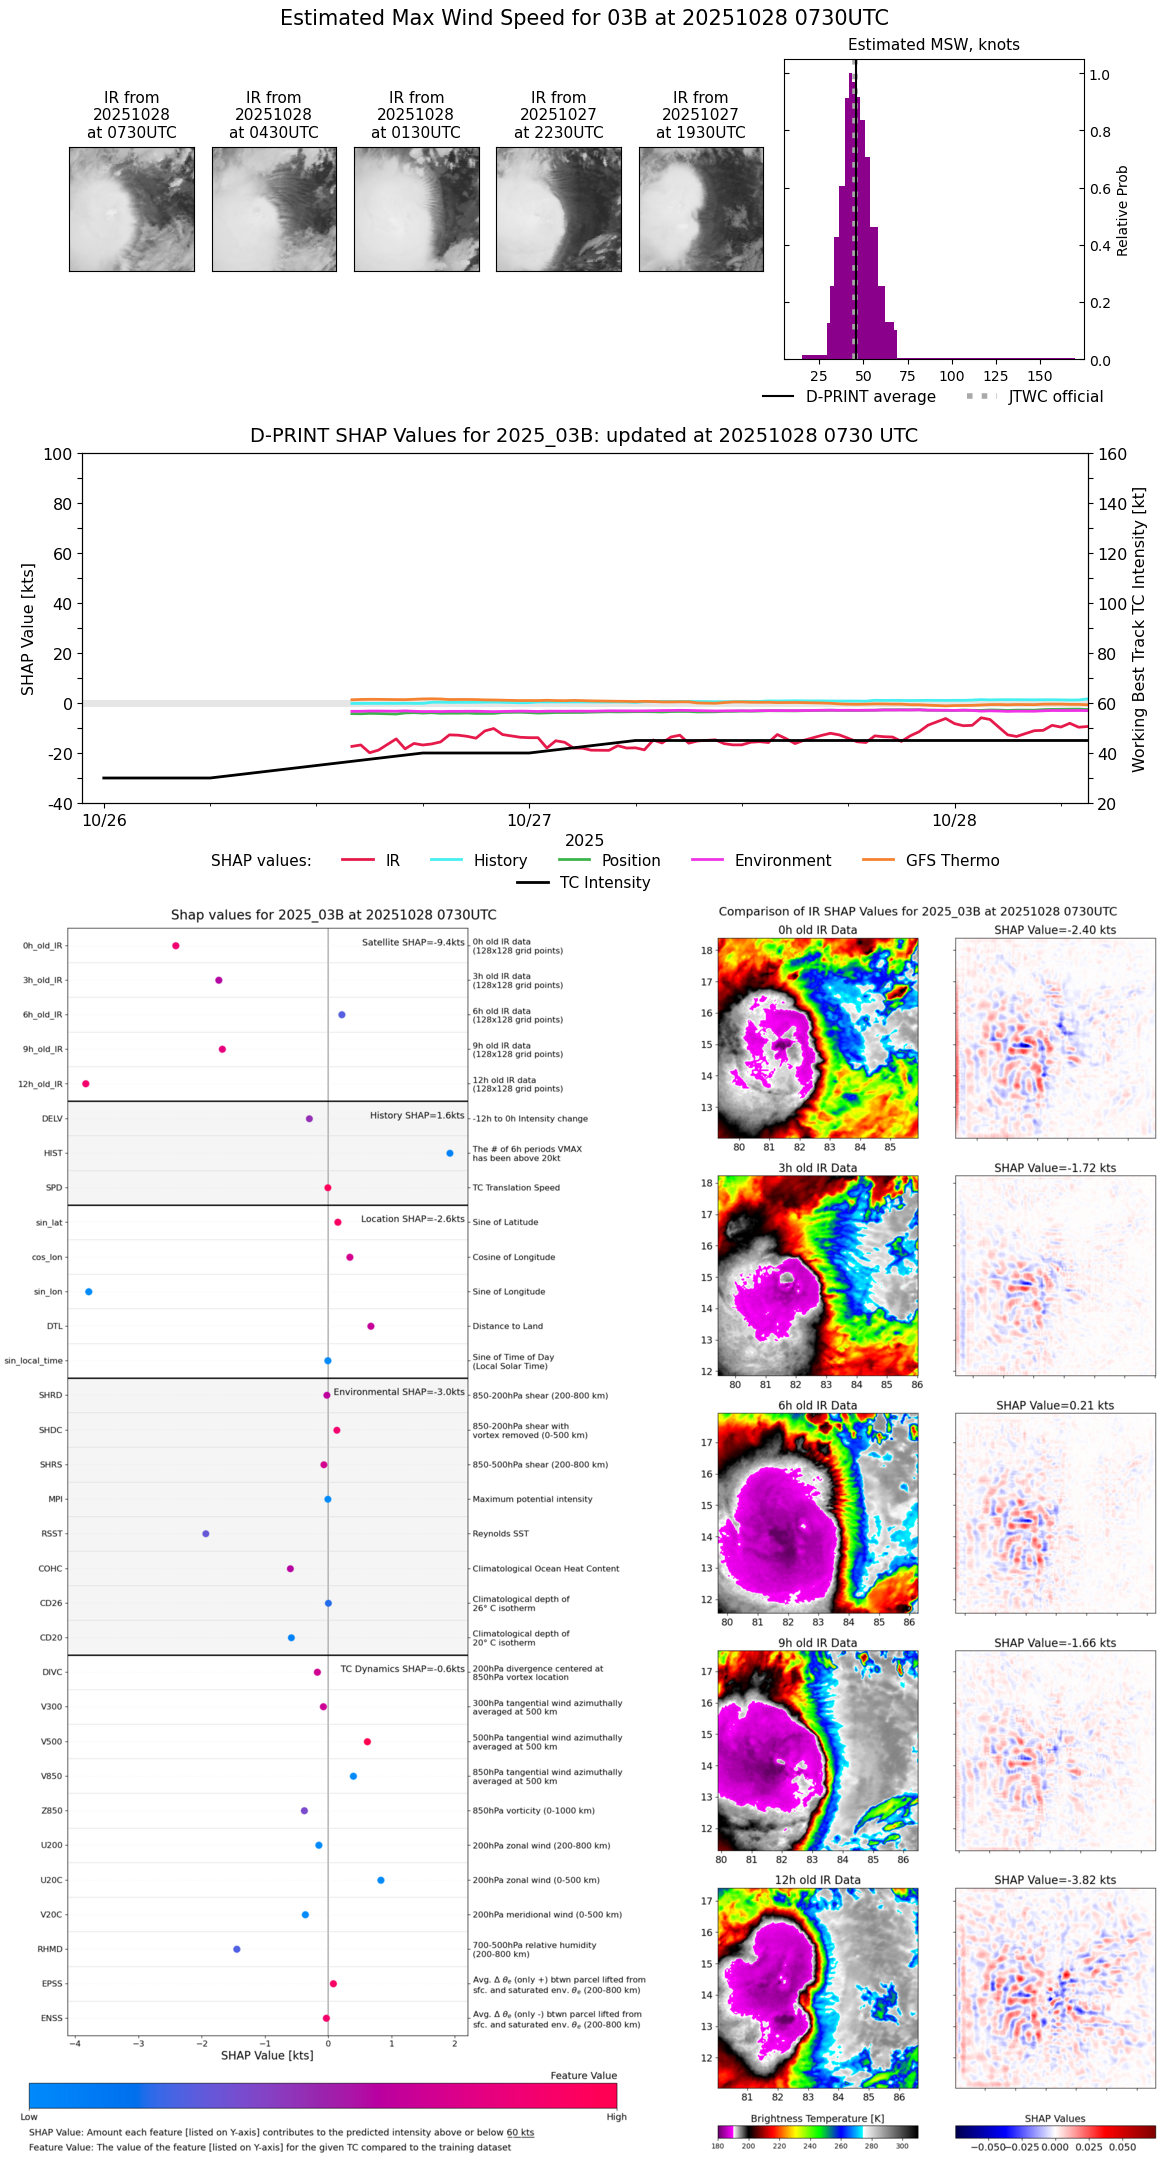The width and height of the screenshot is (1168, 2158).
Task: Click the orange GFS Thermo legend marker
Action: click(x=878, y=860)
